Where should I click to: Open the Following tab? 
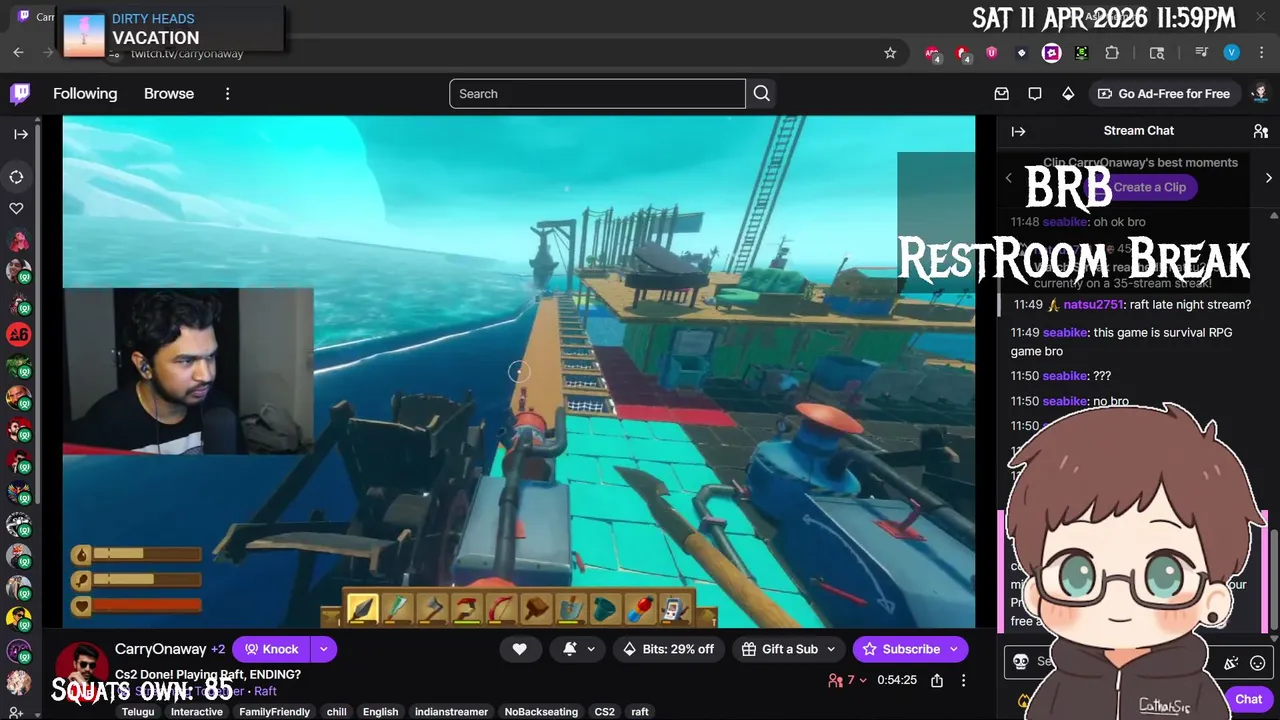pos(85,94)
